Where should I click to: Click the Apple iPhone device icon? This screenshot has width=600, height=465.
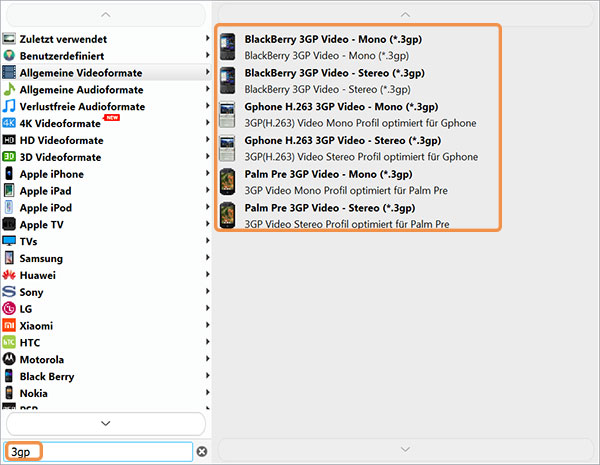pyautogui.click(x=9, y=173)
